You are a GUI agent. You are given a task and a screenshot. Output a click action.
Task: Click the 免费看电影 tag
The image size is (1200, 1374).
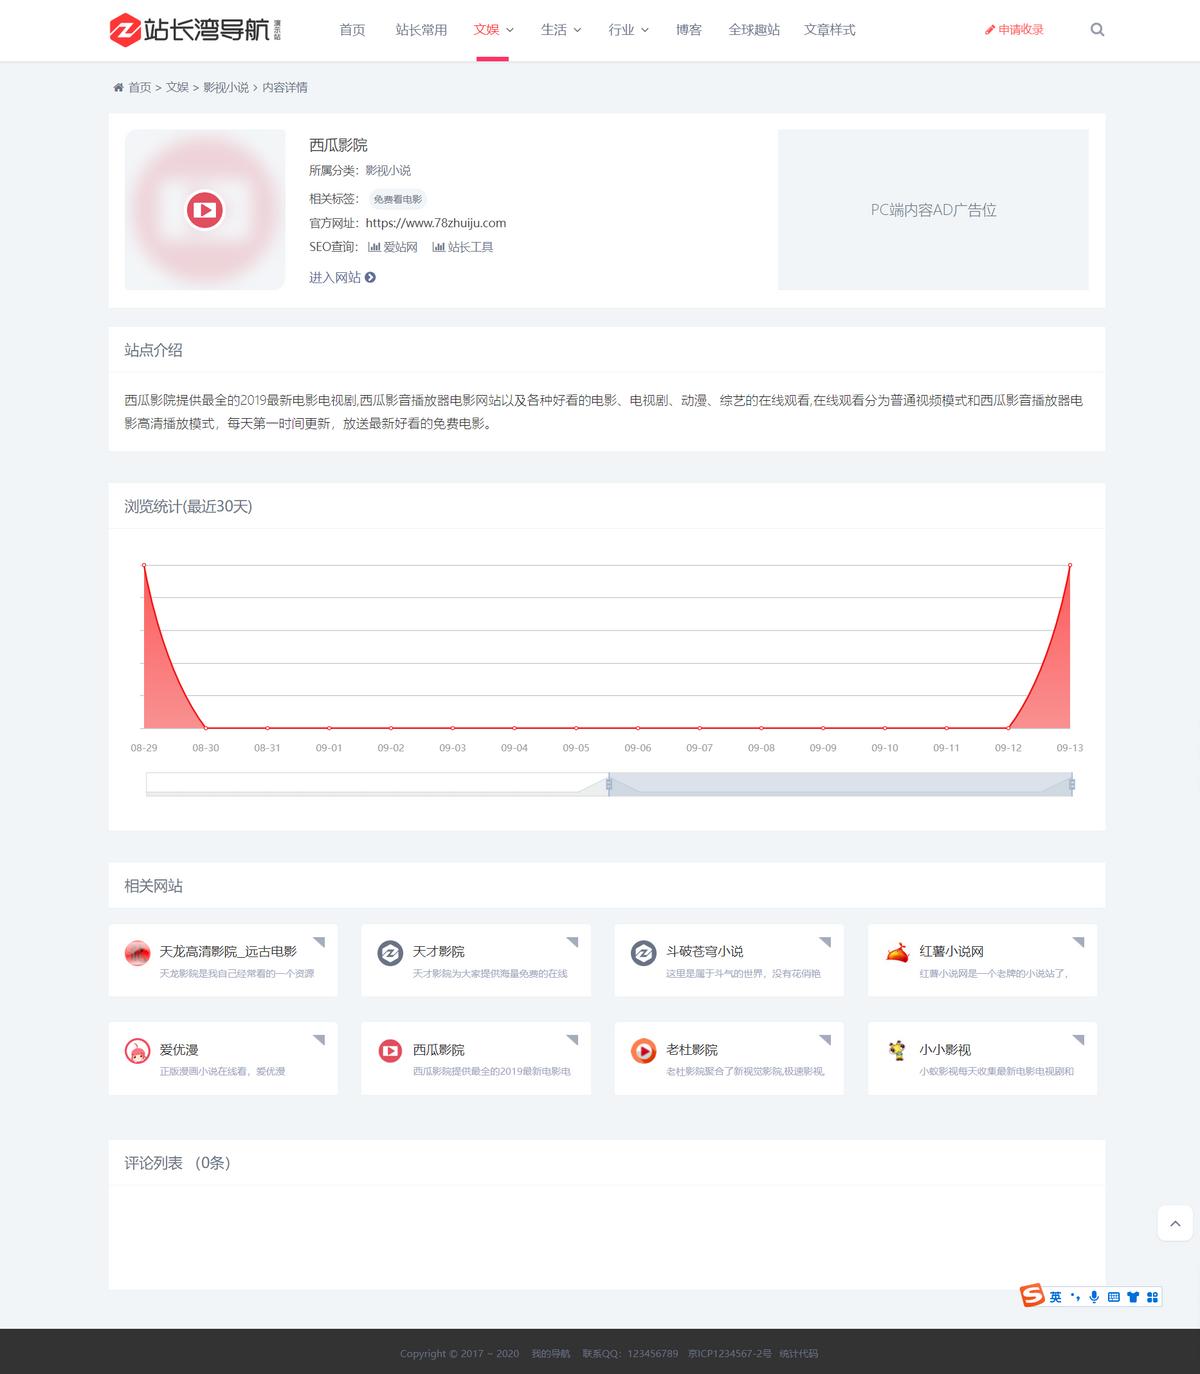398,199
